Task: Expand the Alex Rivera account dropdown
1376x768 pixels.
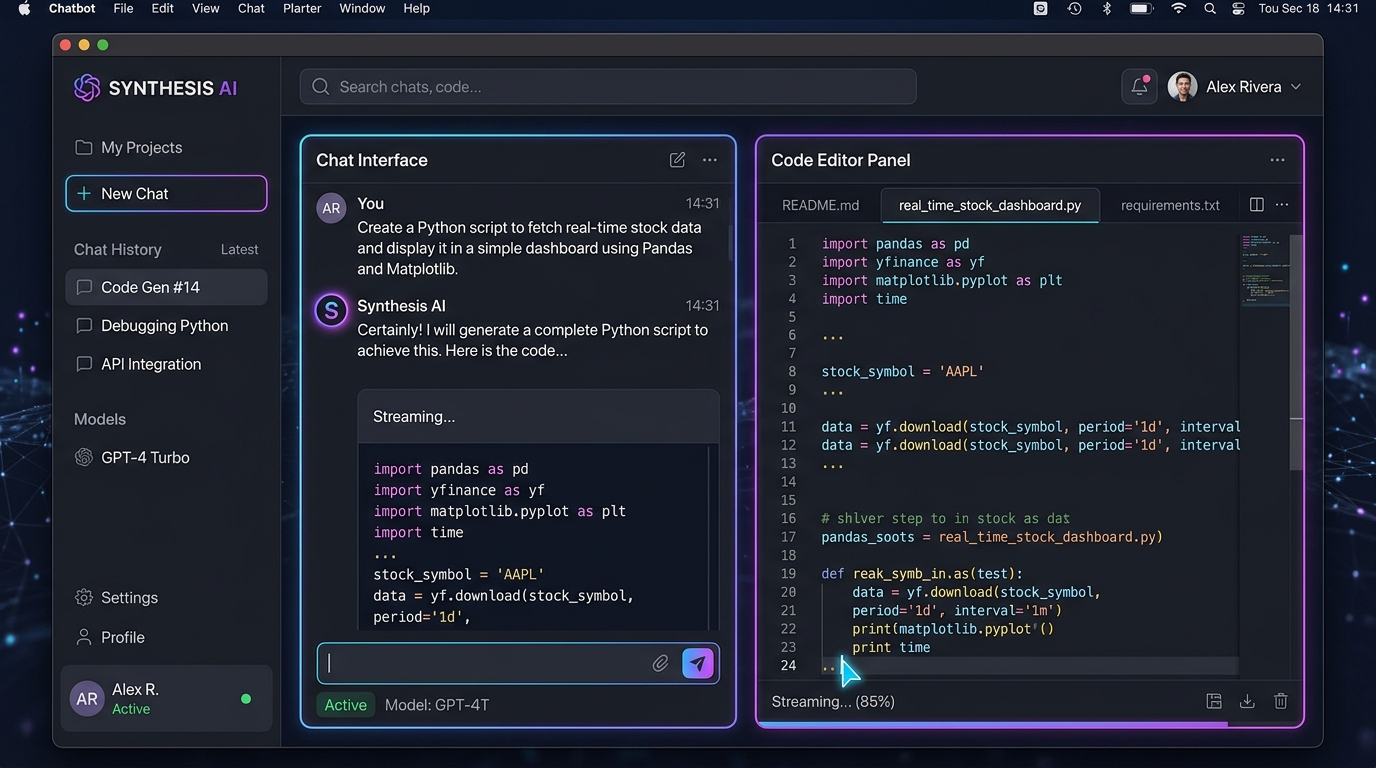Action: (1296, 87)
